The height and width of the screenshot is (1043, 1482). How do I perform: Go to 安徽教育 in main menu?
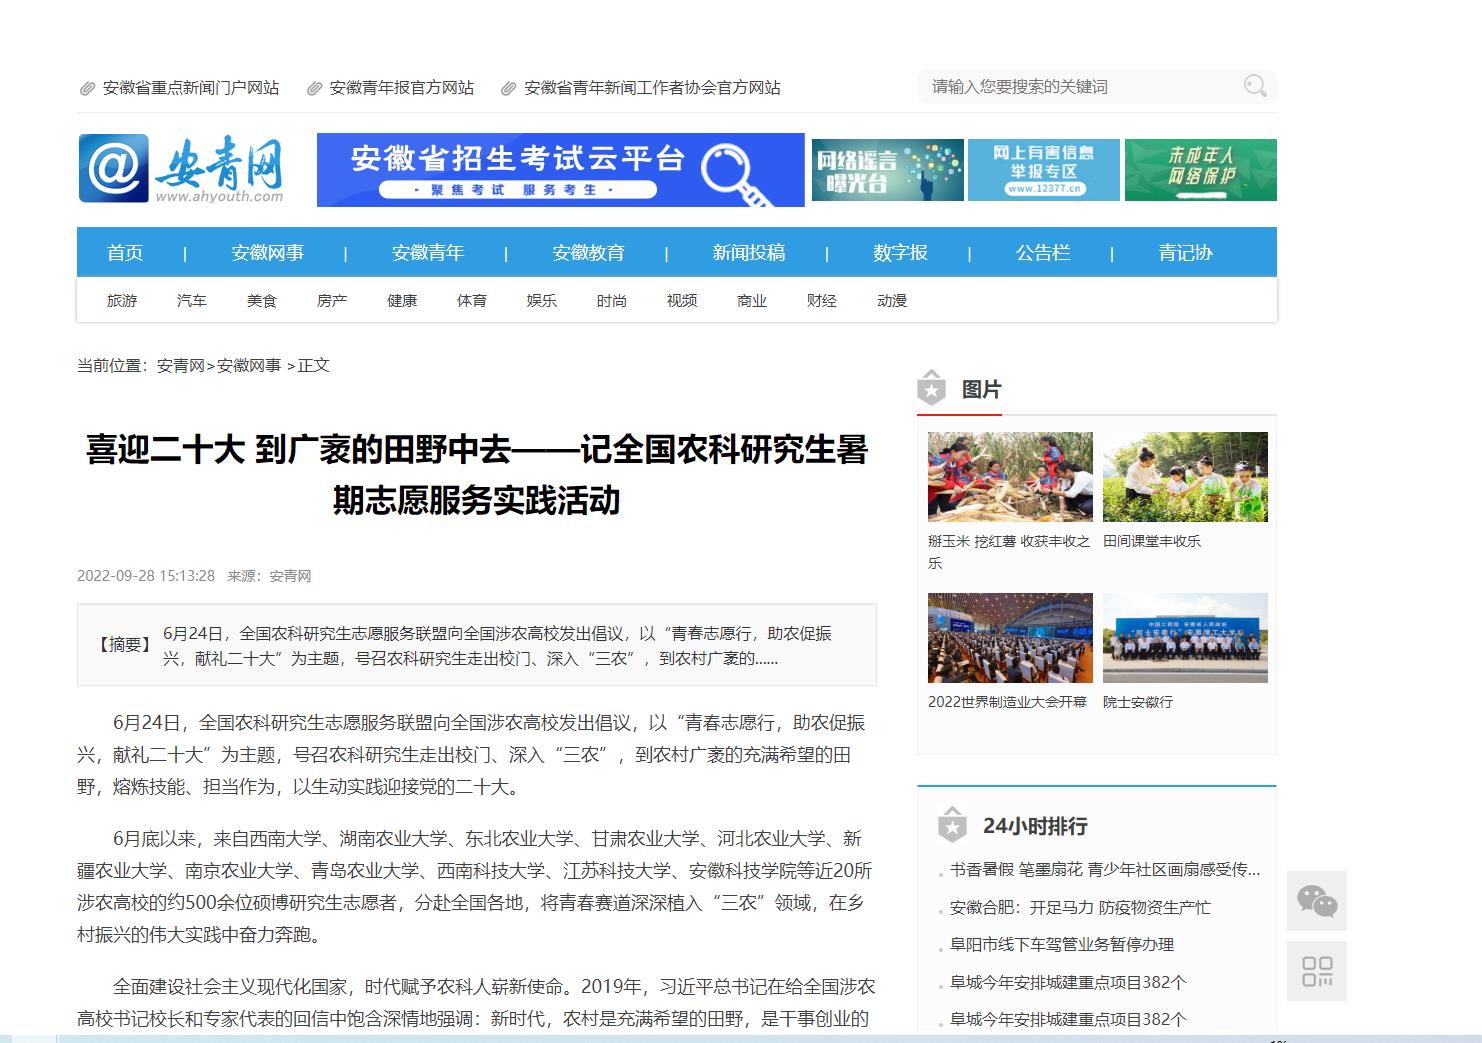tap(588, 253)
